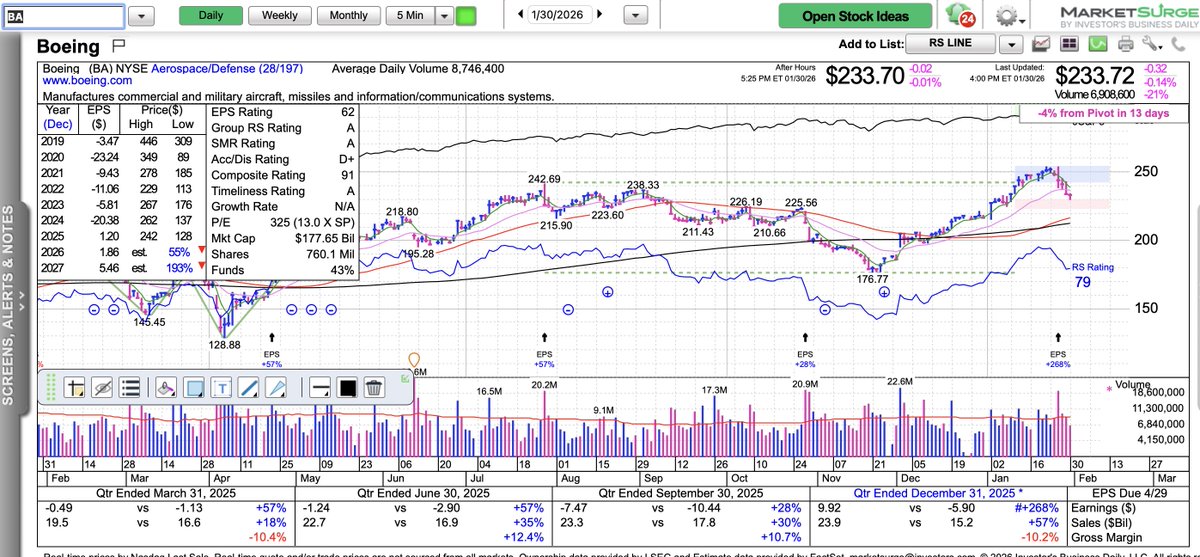Viewport: 1200px width, 557px height.
Task: Open the drawings list tool
Action: coord(129,389)
